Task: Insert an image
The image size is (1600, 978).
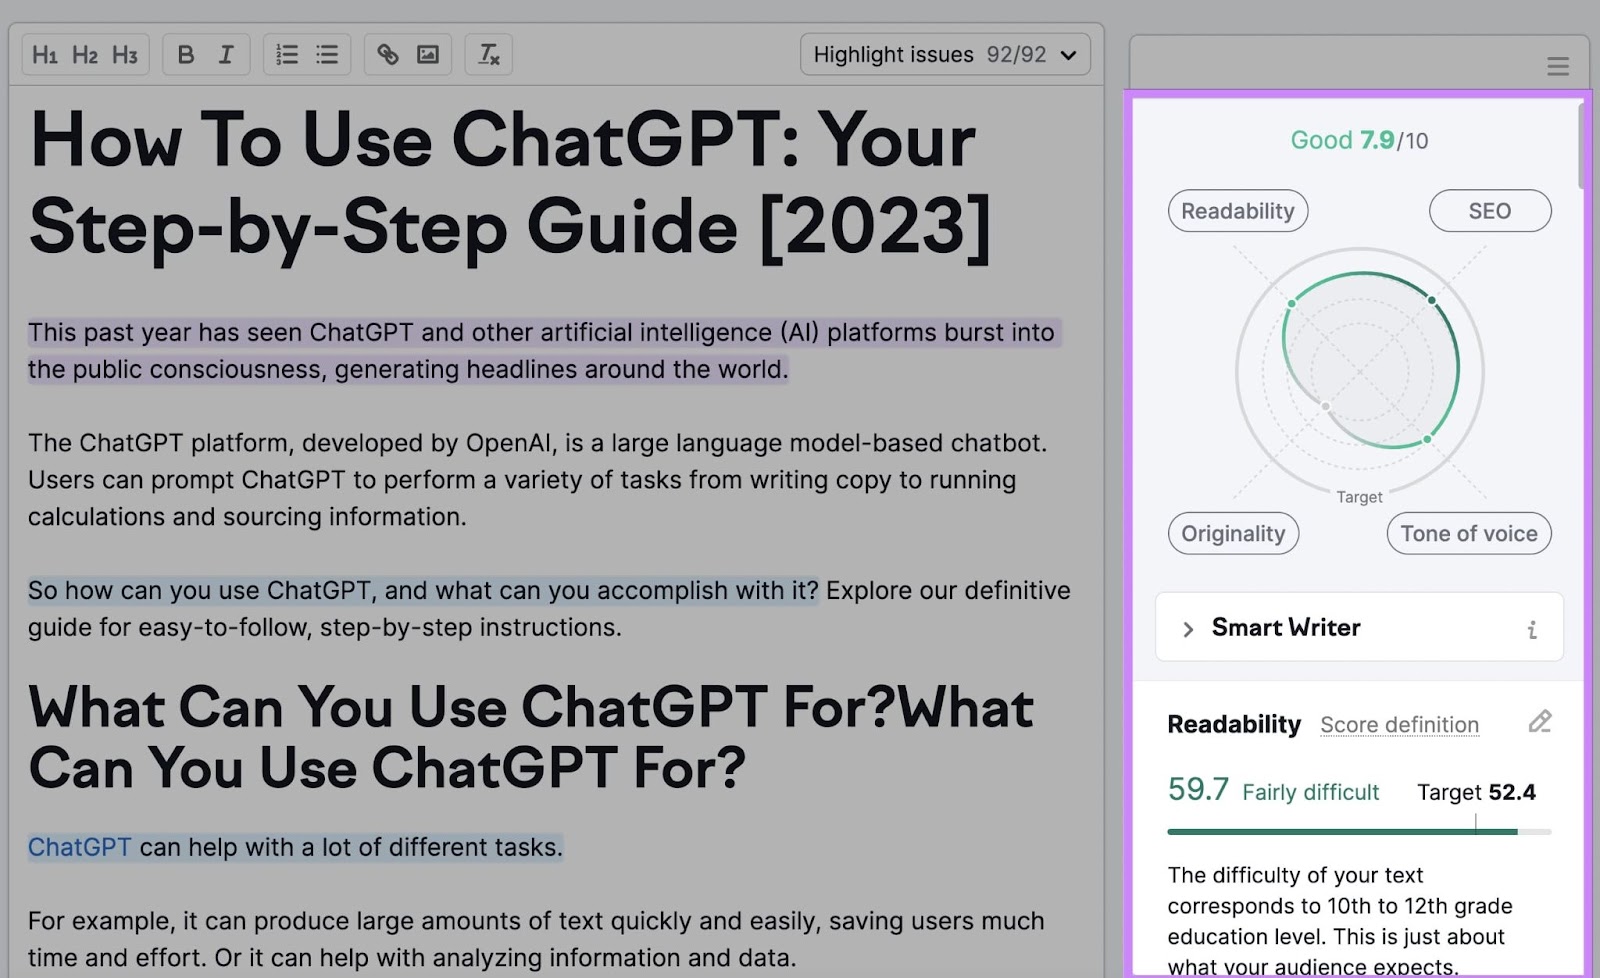Action: coord(428,55)
